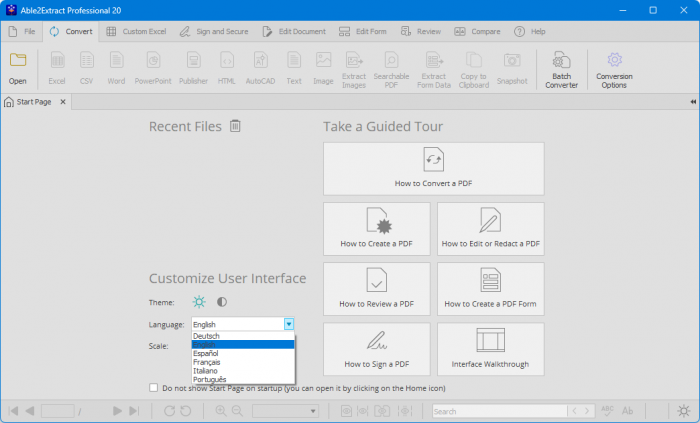
Task: Clear recent files with trash icon
Action: 235,126
